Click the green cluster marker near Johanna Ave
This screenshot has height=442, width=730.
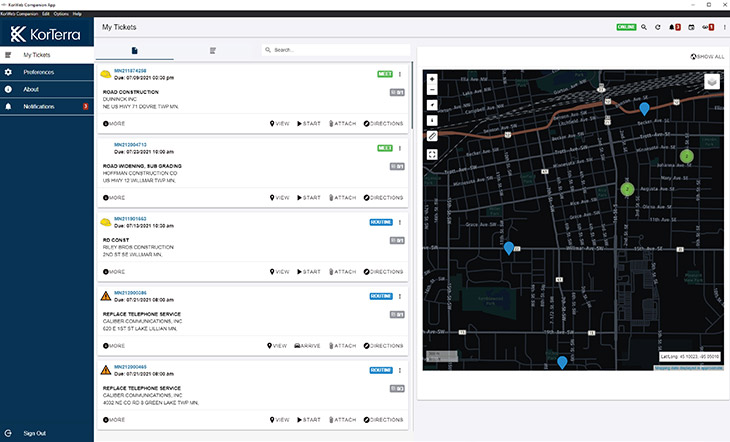(686, 156)
